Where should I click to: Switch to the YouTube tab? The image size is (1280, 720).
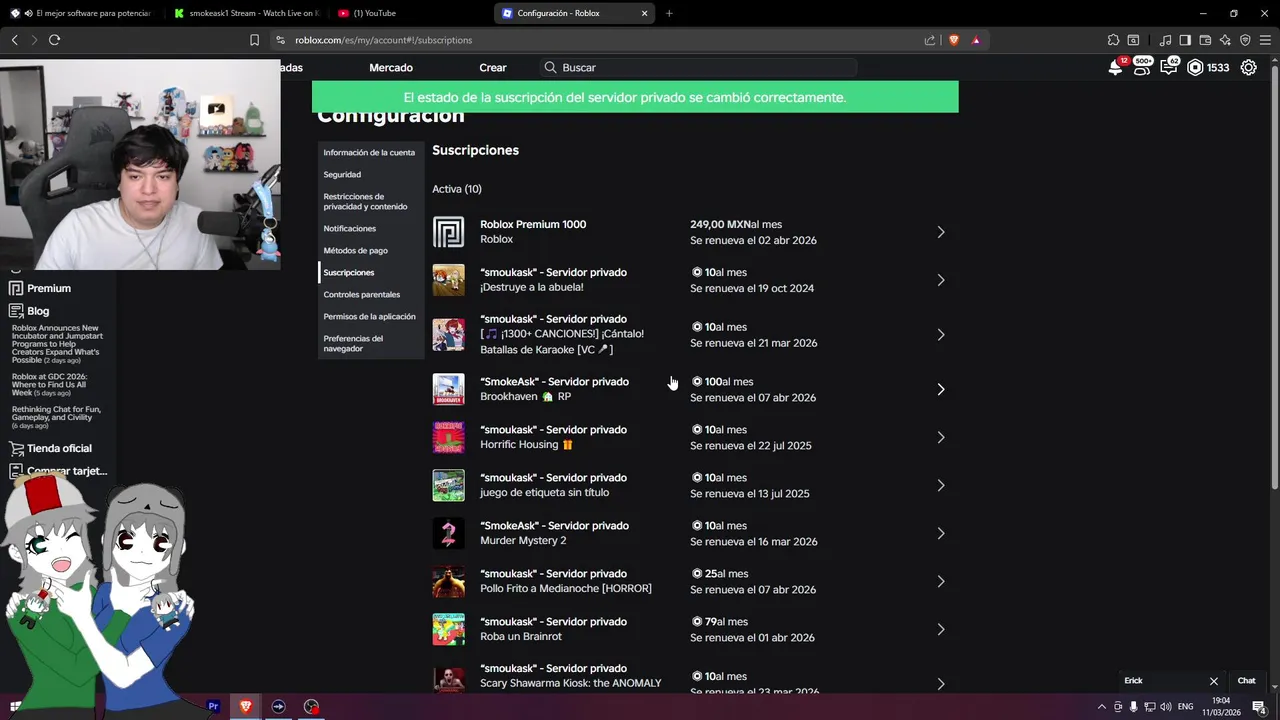pyautogui.click(x=410, y=13)
